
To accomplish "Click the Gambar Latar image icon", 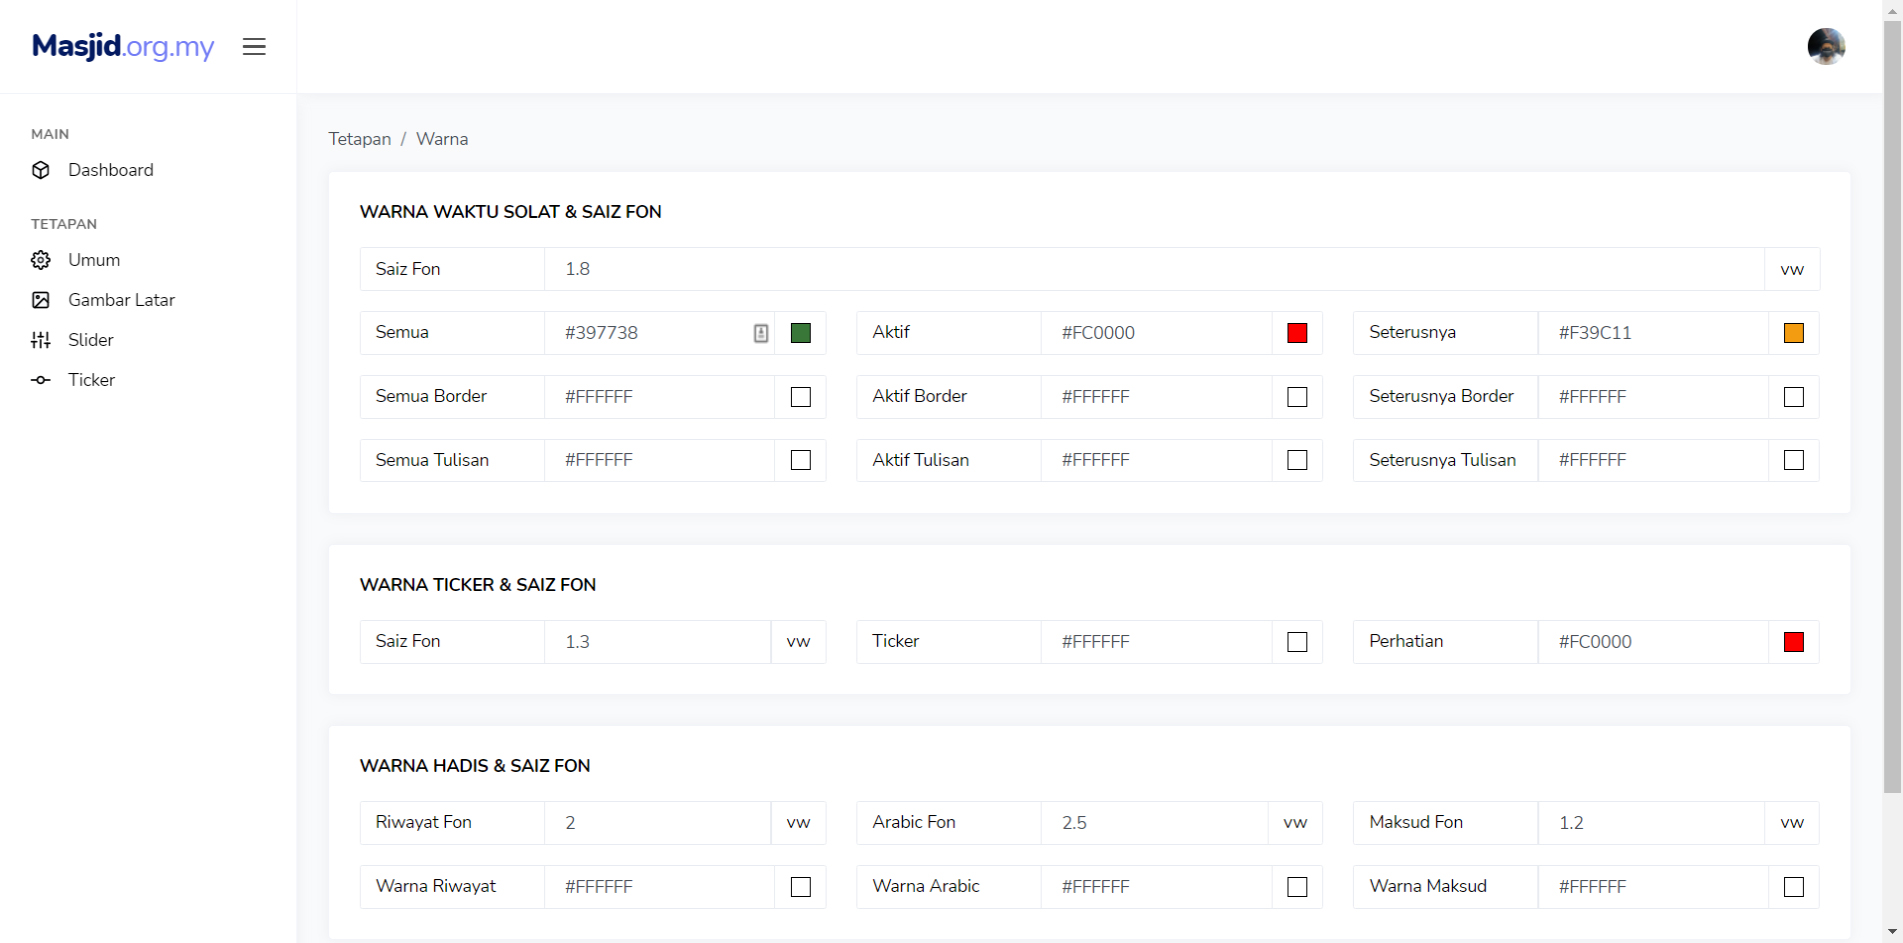I will [41, 300].
